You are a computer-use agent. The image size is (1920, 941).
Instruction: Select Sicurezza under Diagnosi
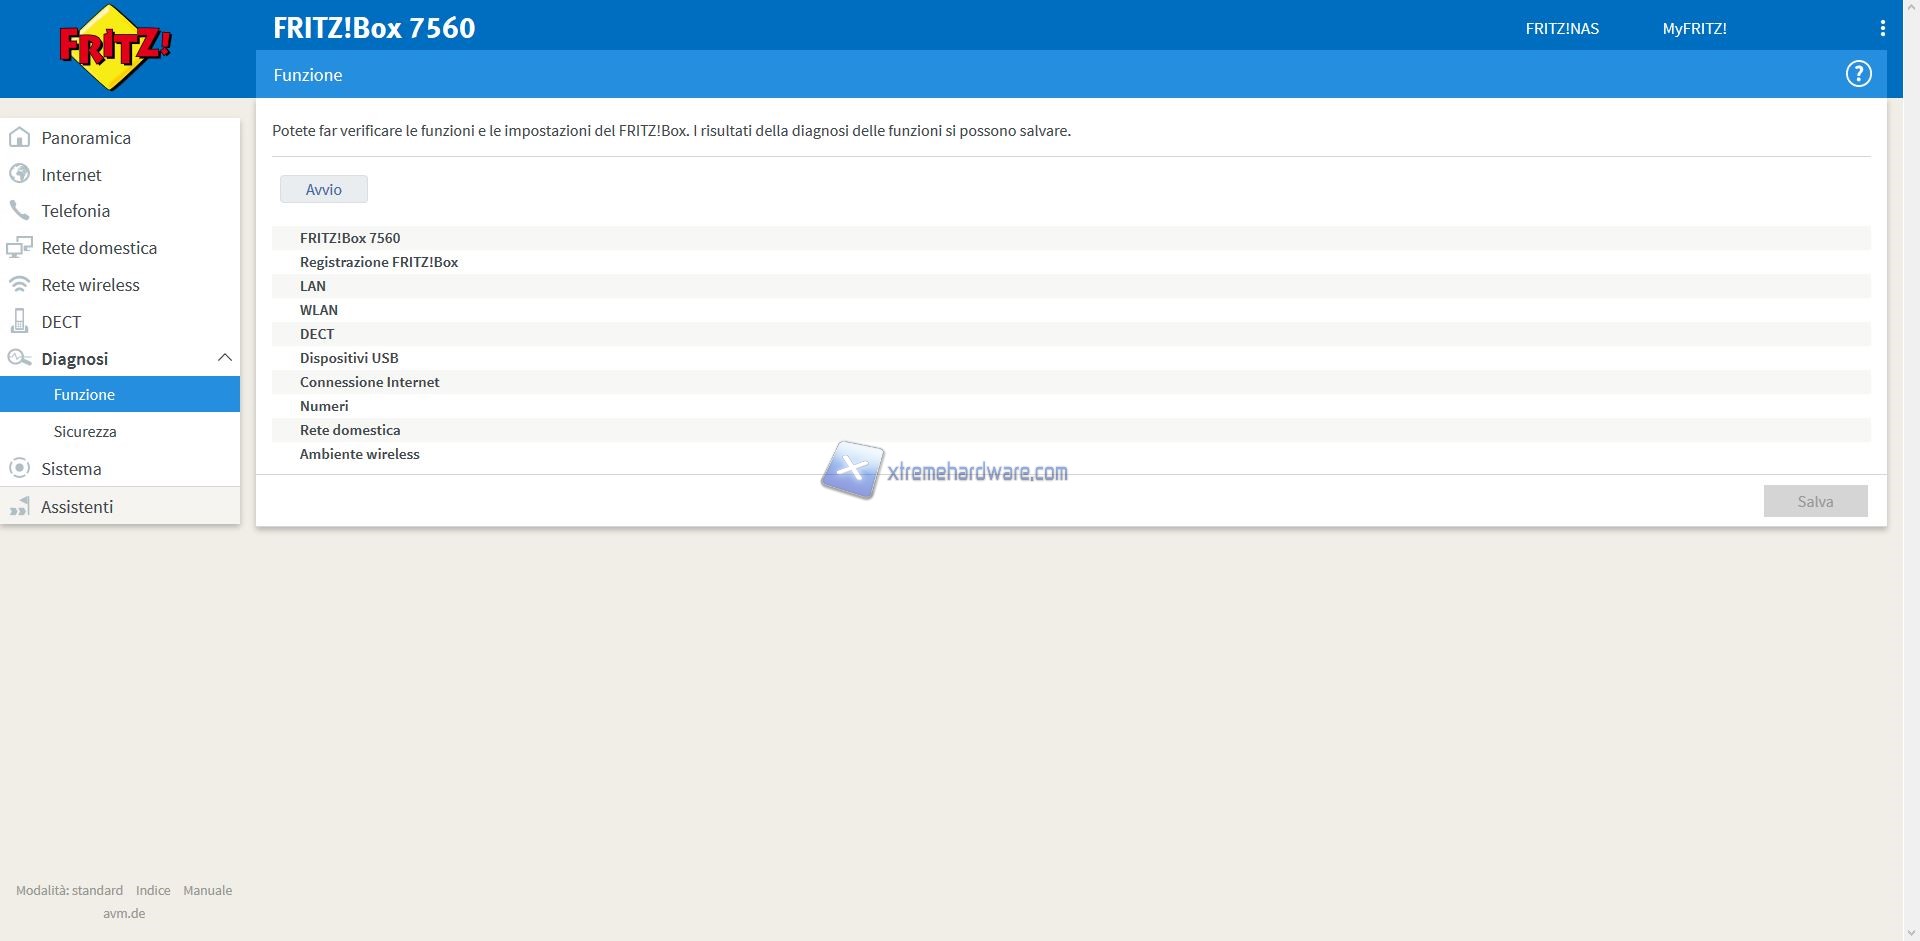click(85, 432)
